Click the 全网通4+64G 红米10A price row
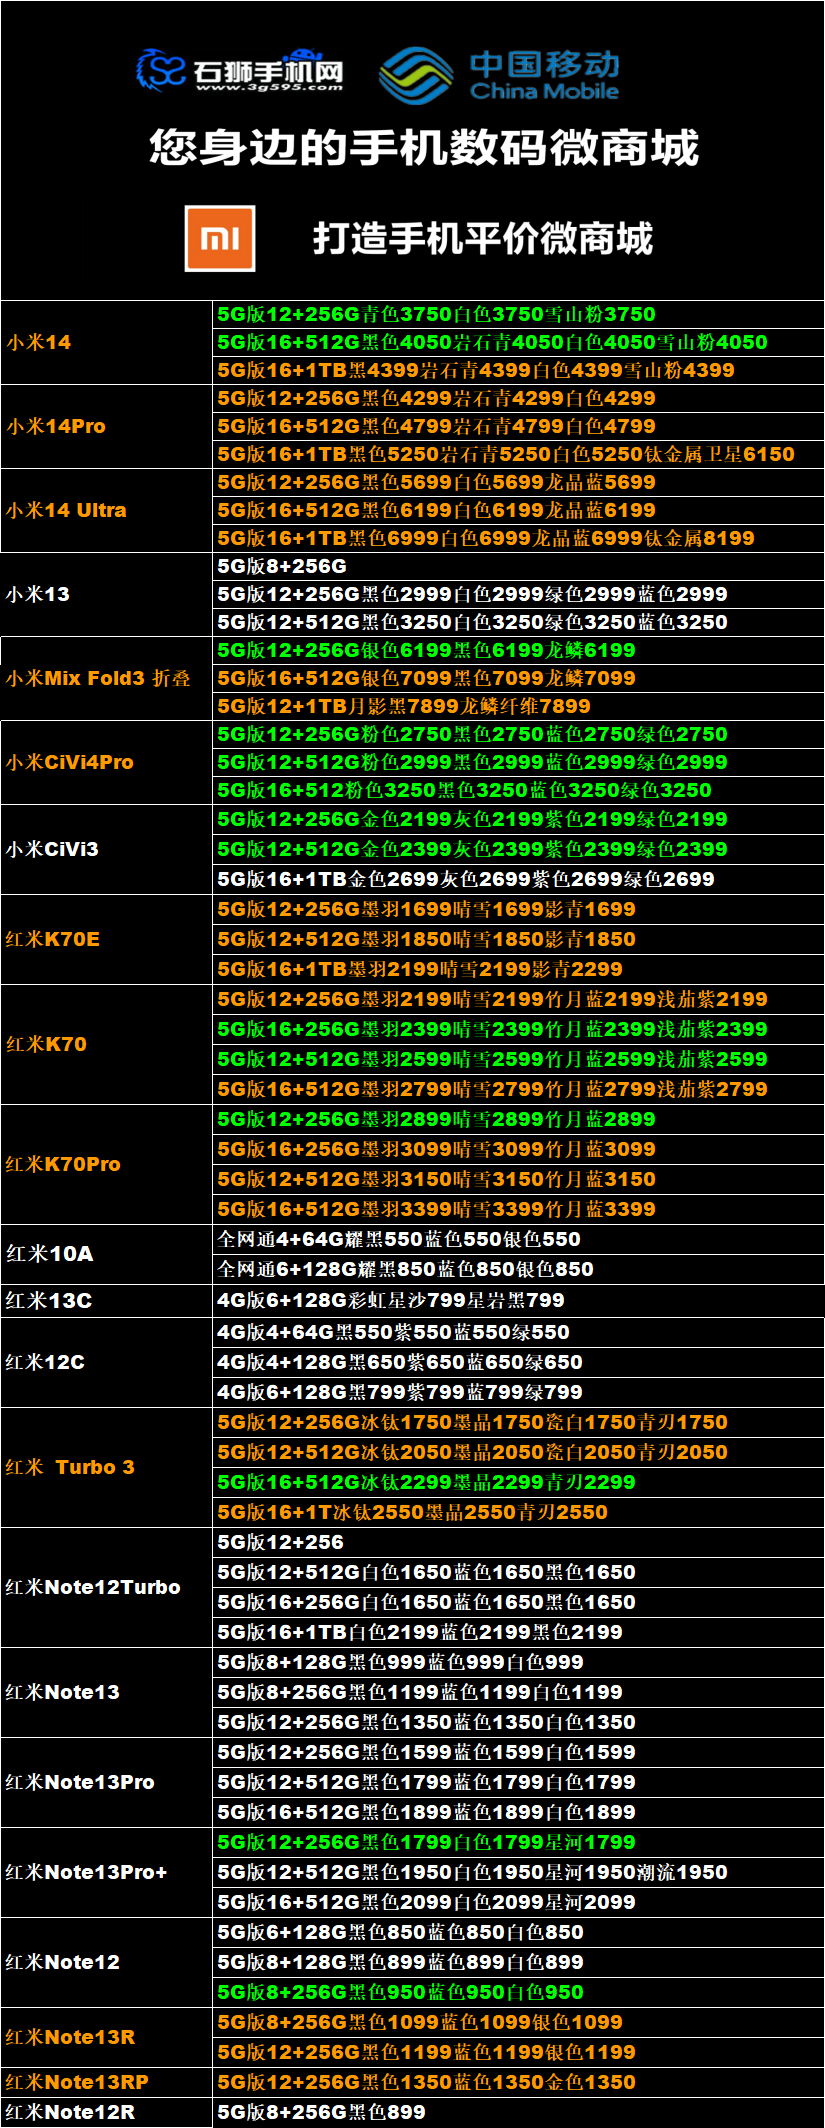Screen dimensions: 825x2128 [398, 1239]
